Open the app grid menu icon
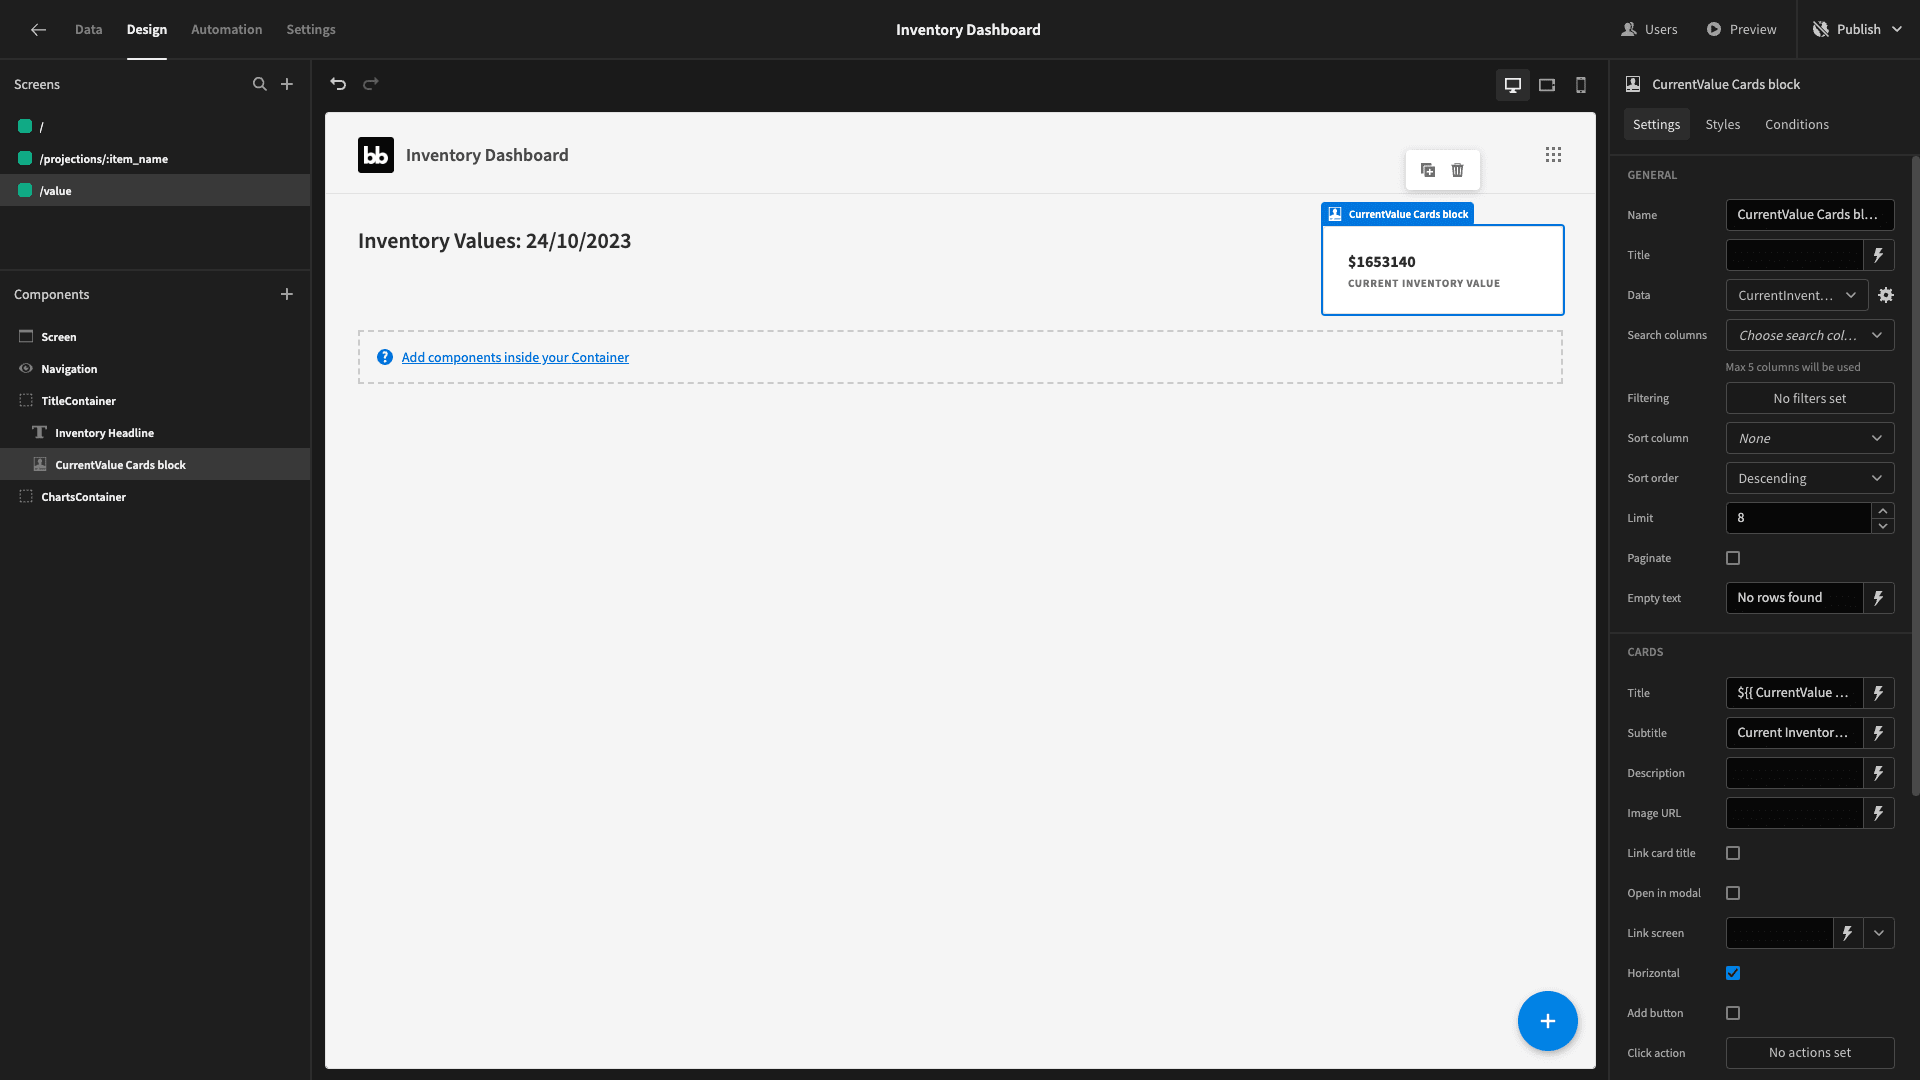This screenshot has width=1920, height=1080. click(1553, 155)
